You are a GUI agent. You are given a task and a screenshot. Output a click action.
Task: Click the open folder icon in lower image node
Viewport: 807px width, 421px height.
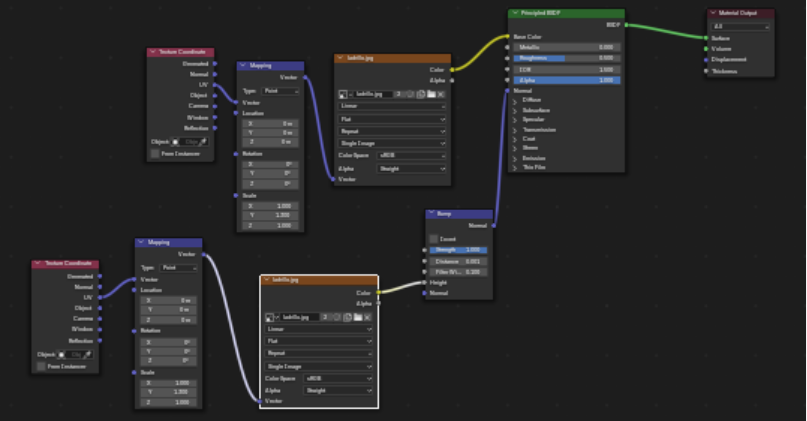pos(357,316)
